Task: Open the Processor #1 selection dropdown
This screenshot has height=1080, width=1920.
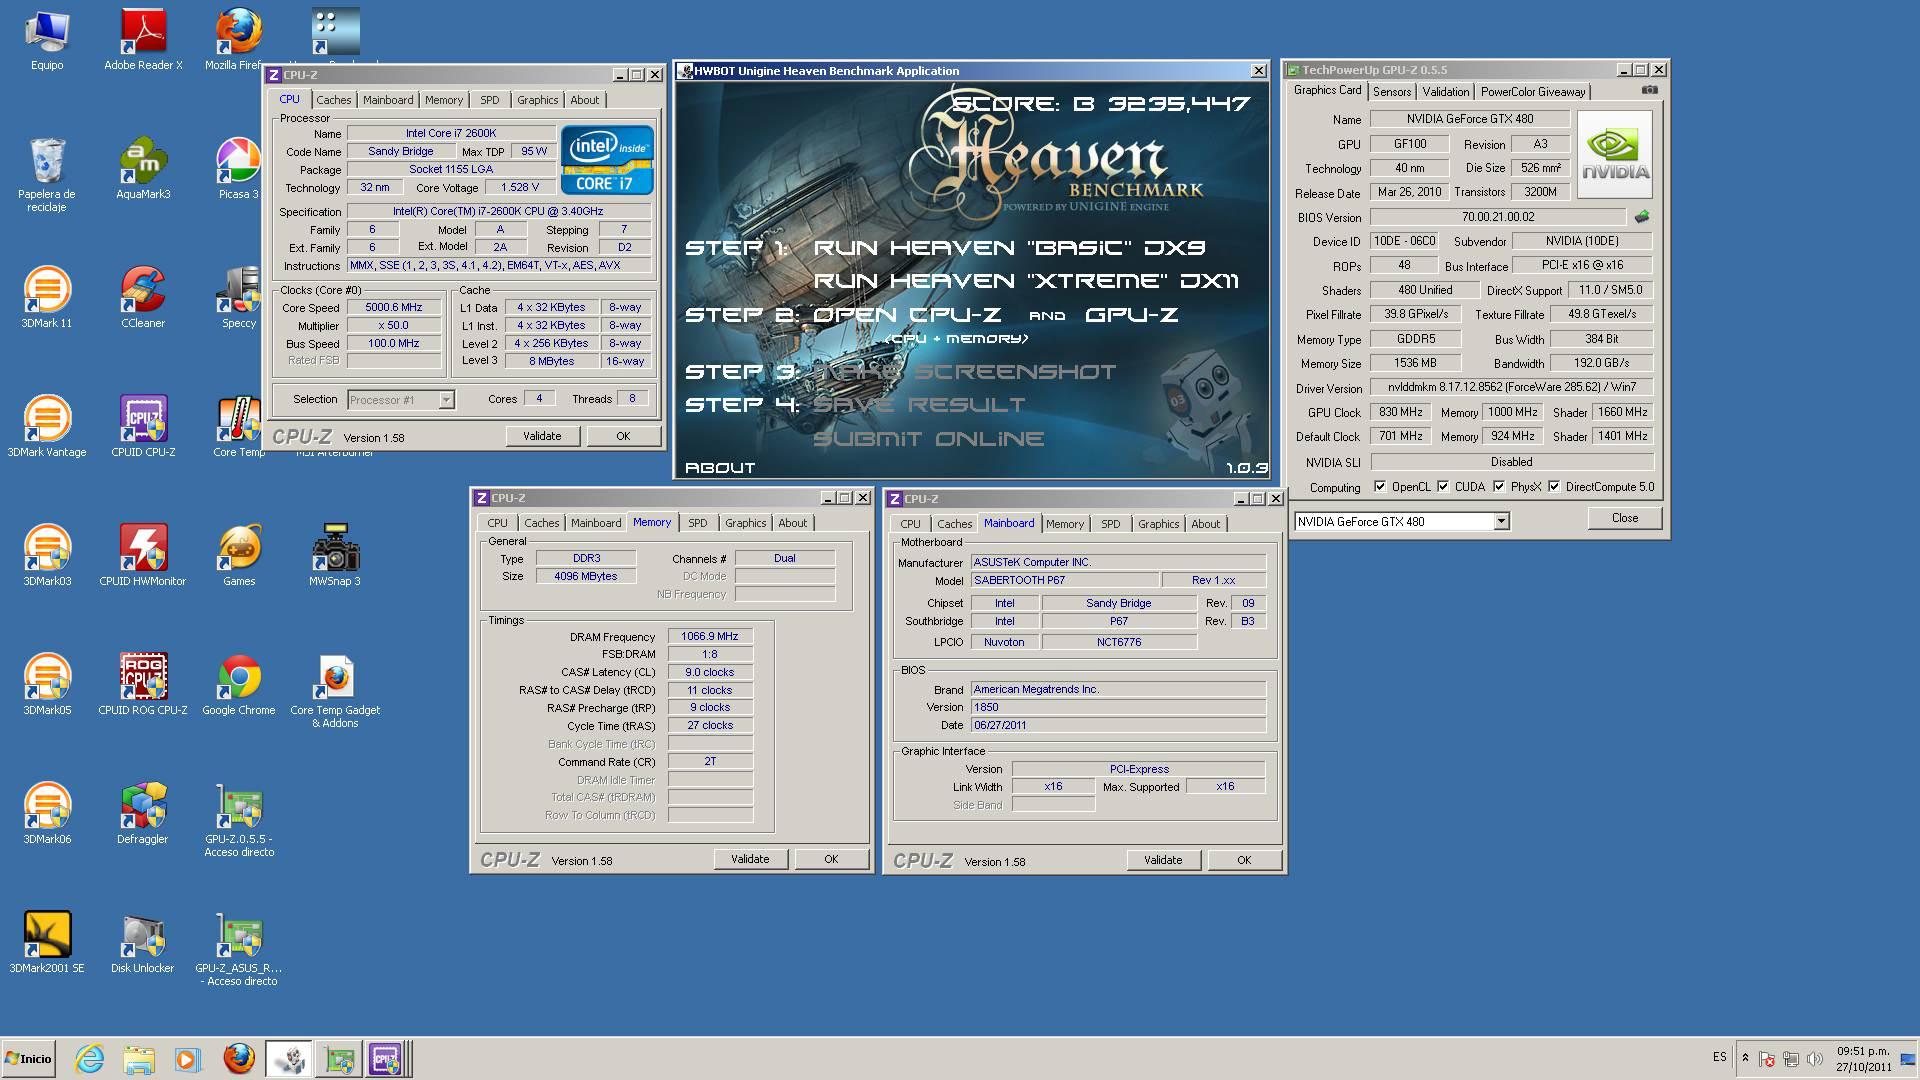Action: point(446,400)
